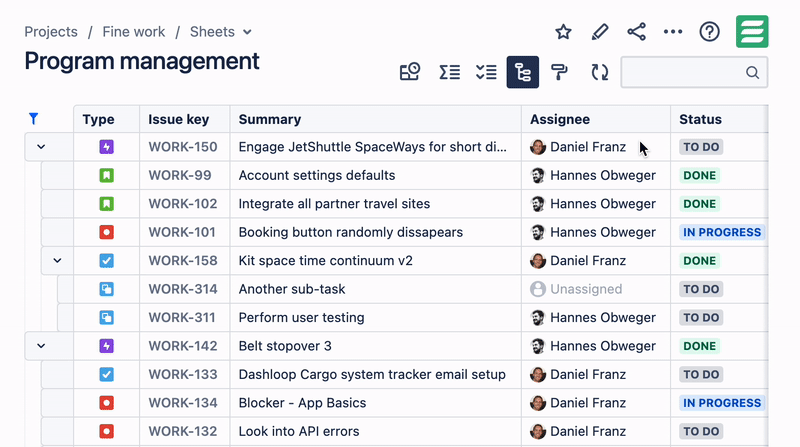Viewport: 800px width, 447px height.
Task: Click the sub-task icon for WORK-311
Action: pyautogui.click(x=106, y=317)
